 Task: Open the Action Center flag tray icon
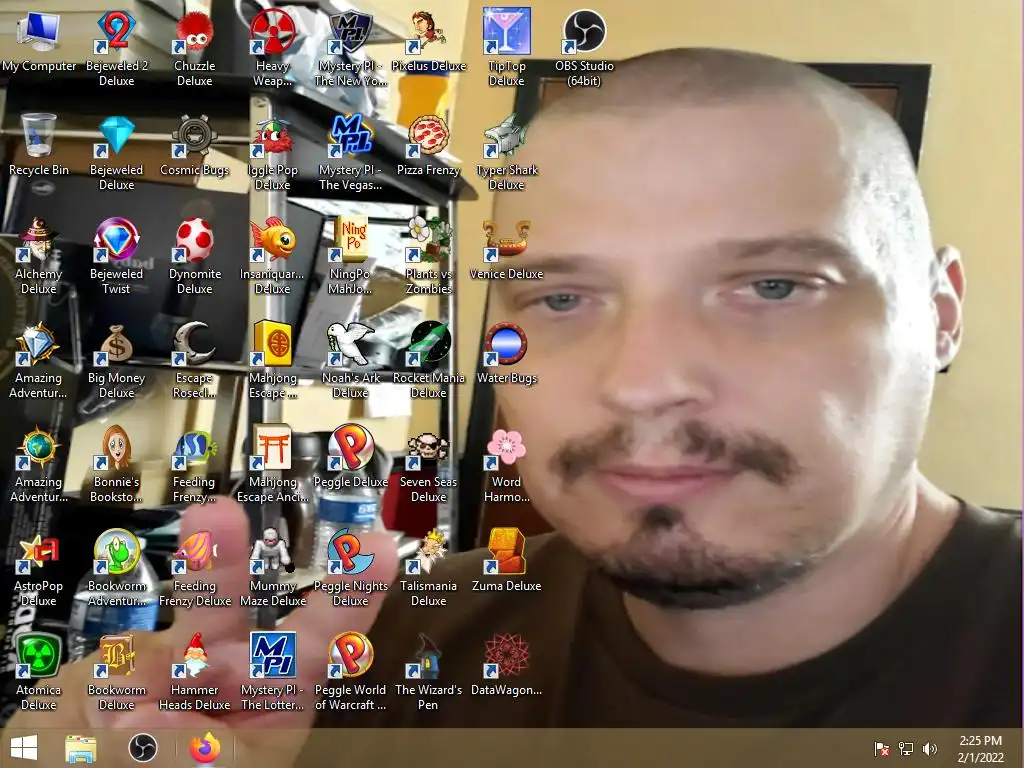[x=882, y=748]
